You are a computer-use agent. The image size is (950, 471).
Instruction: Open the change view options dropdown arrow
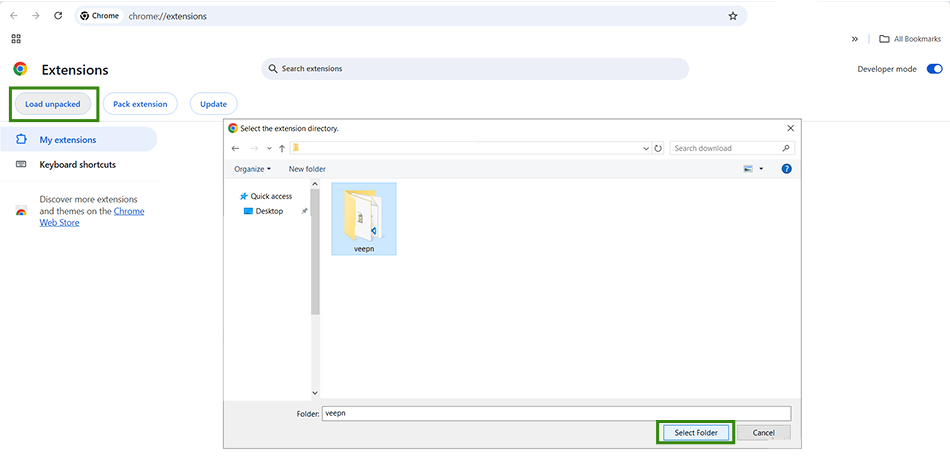(761, 169)
